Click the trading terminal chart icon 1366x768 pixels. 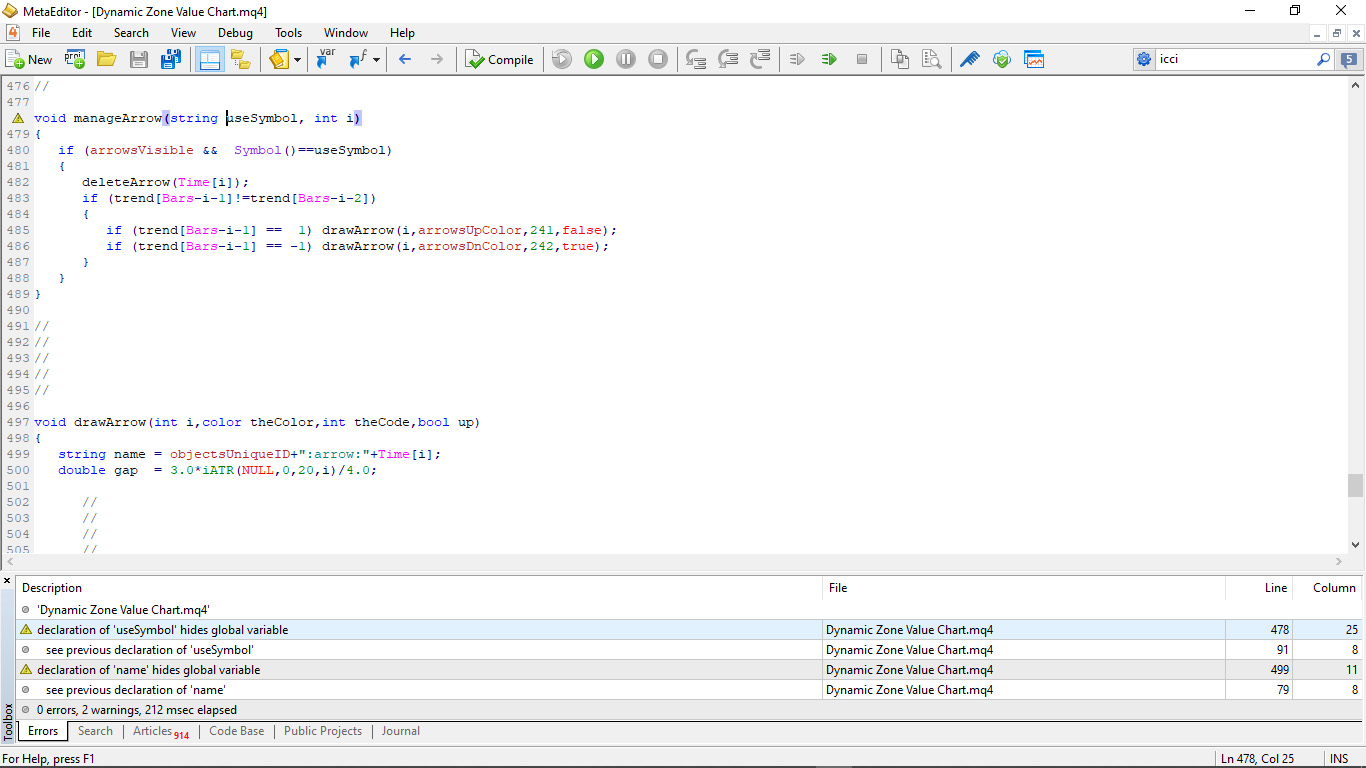tap(1033, 60)
